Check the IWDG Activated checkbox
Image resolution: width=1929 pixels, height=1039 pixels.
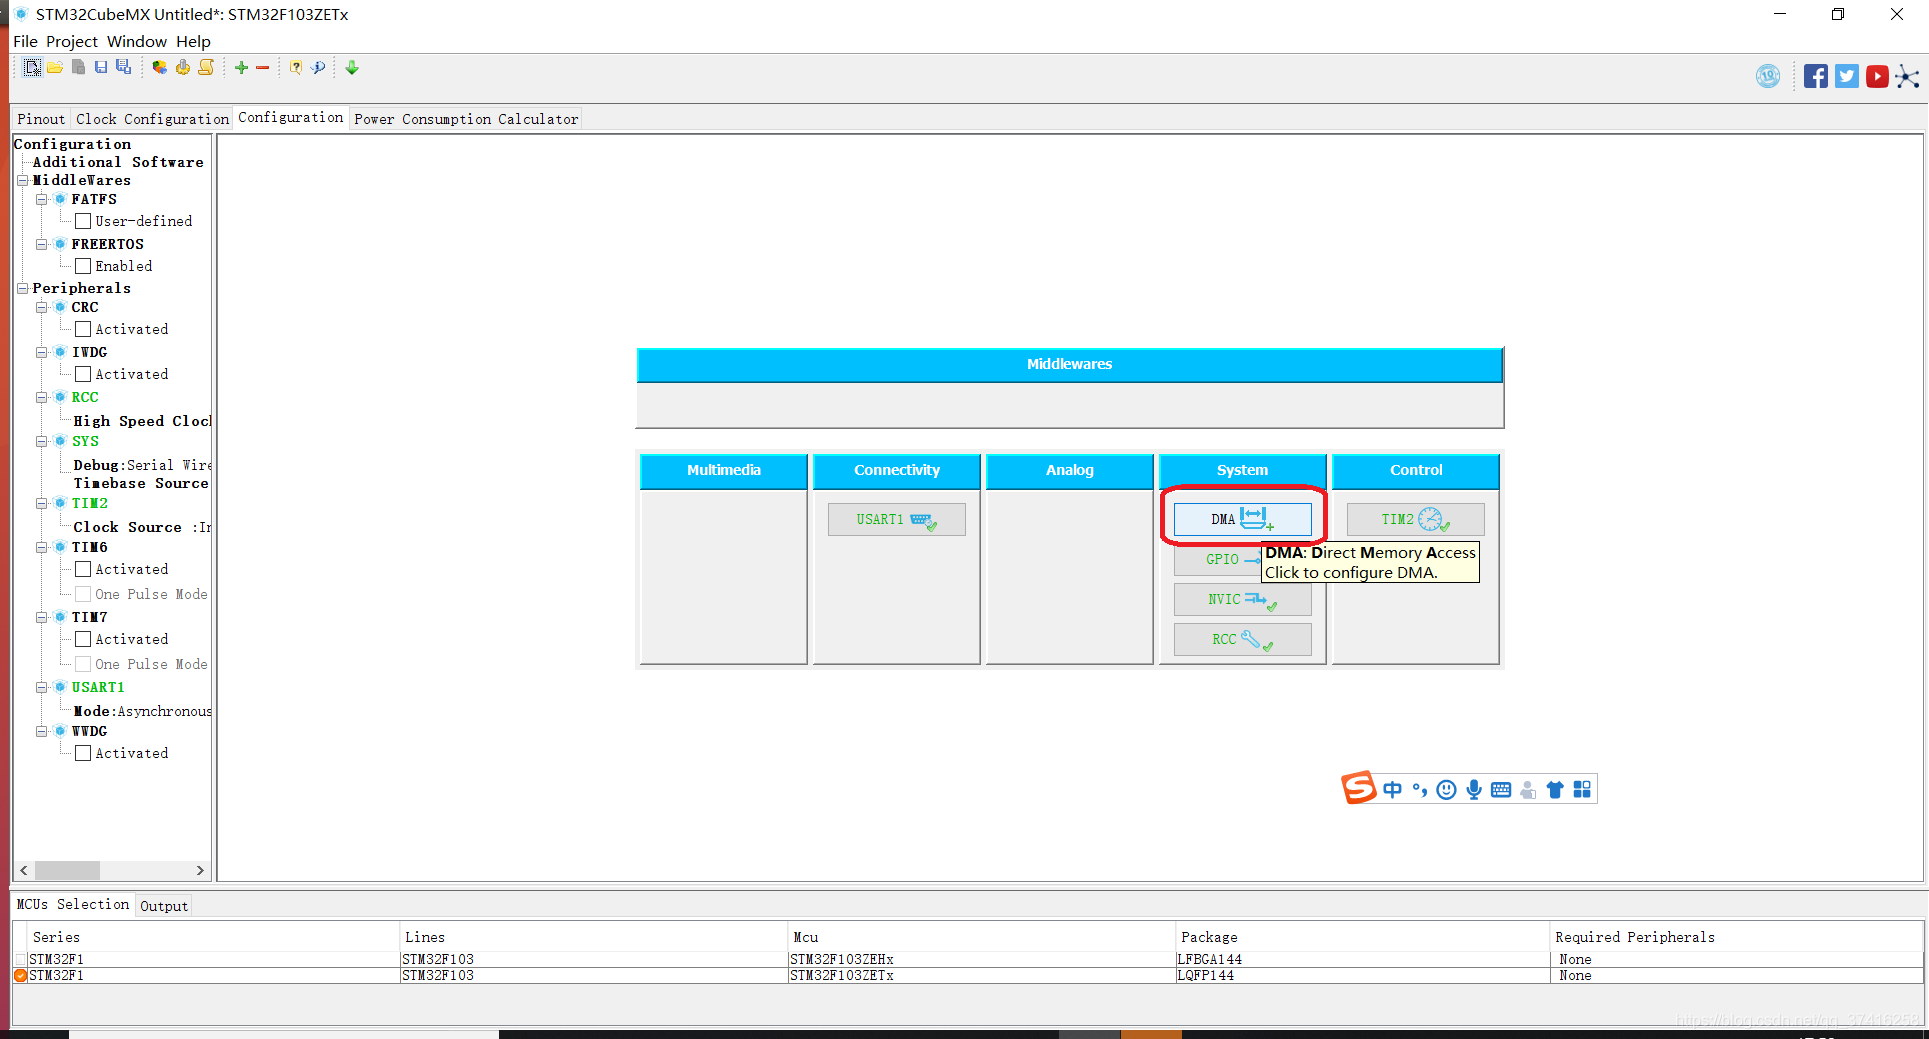[x=83, y=374]
